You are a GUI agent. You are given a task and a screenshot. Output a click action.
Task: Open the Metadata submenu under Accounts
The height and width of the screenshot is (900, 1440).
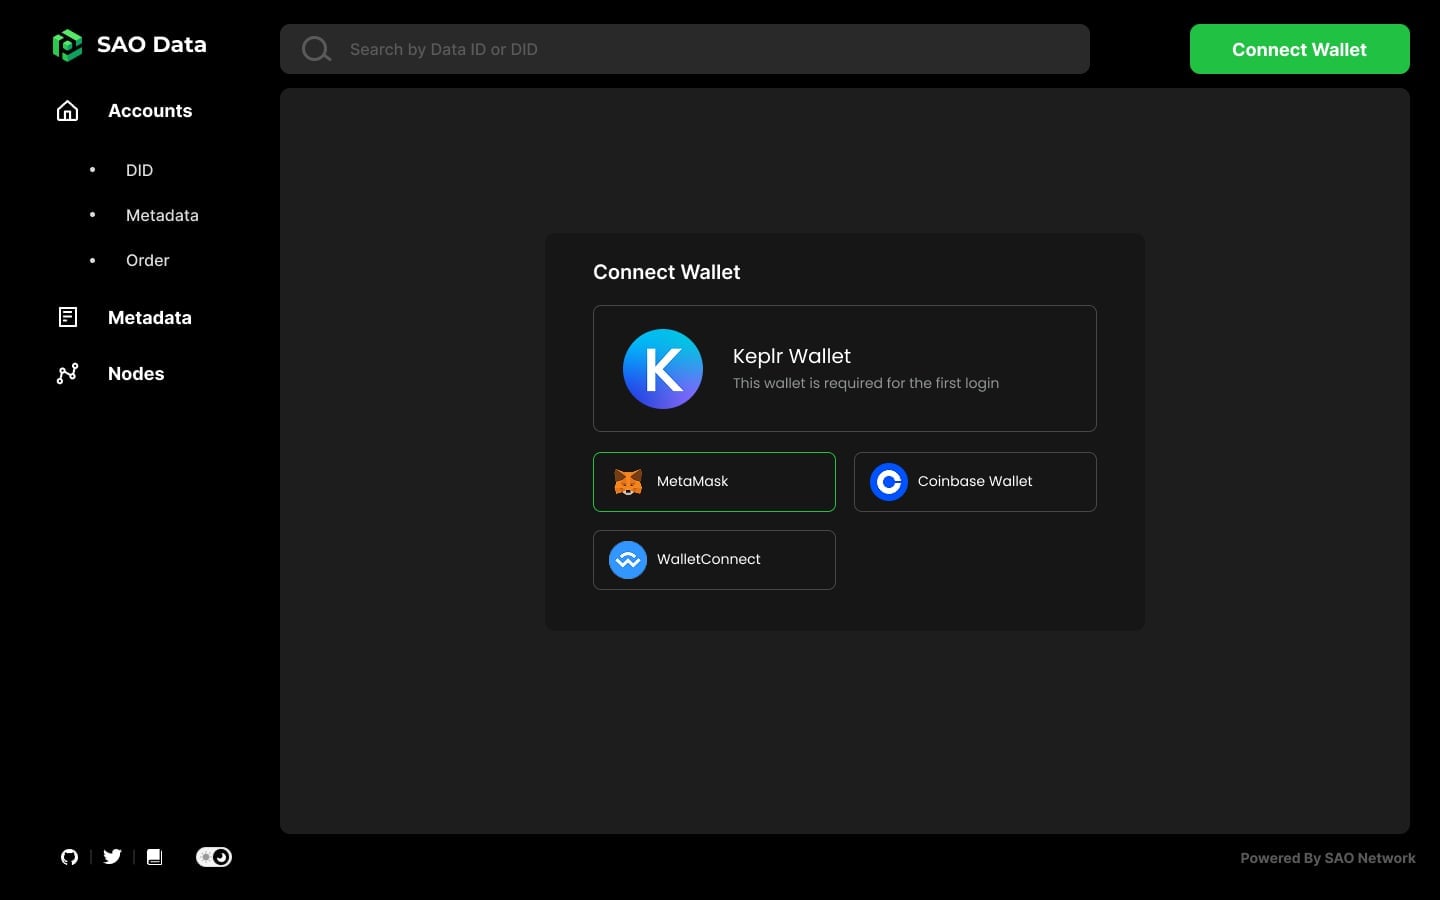point(162,215)
